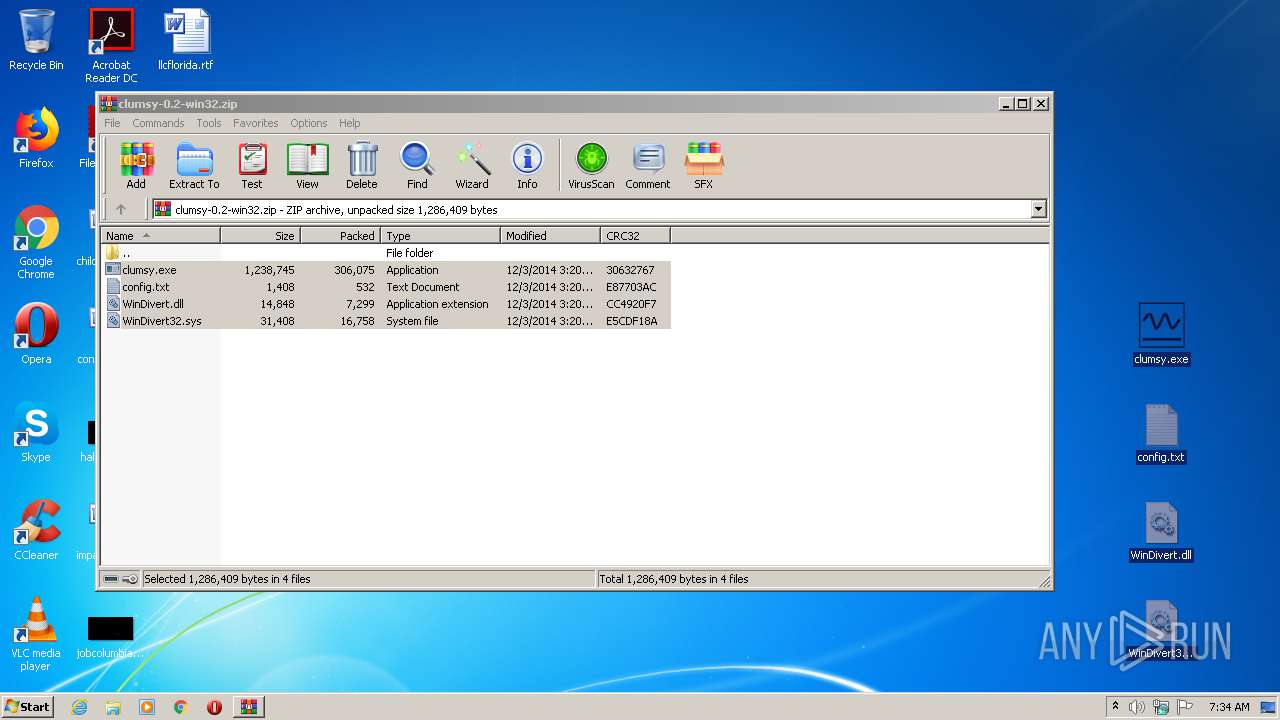The width and height of the screenshot is (1280, 720).
Task: Sort by the CRC32 column header
Action: tap(636, 236)
